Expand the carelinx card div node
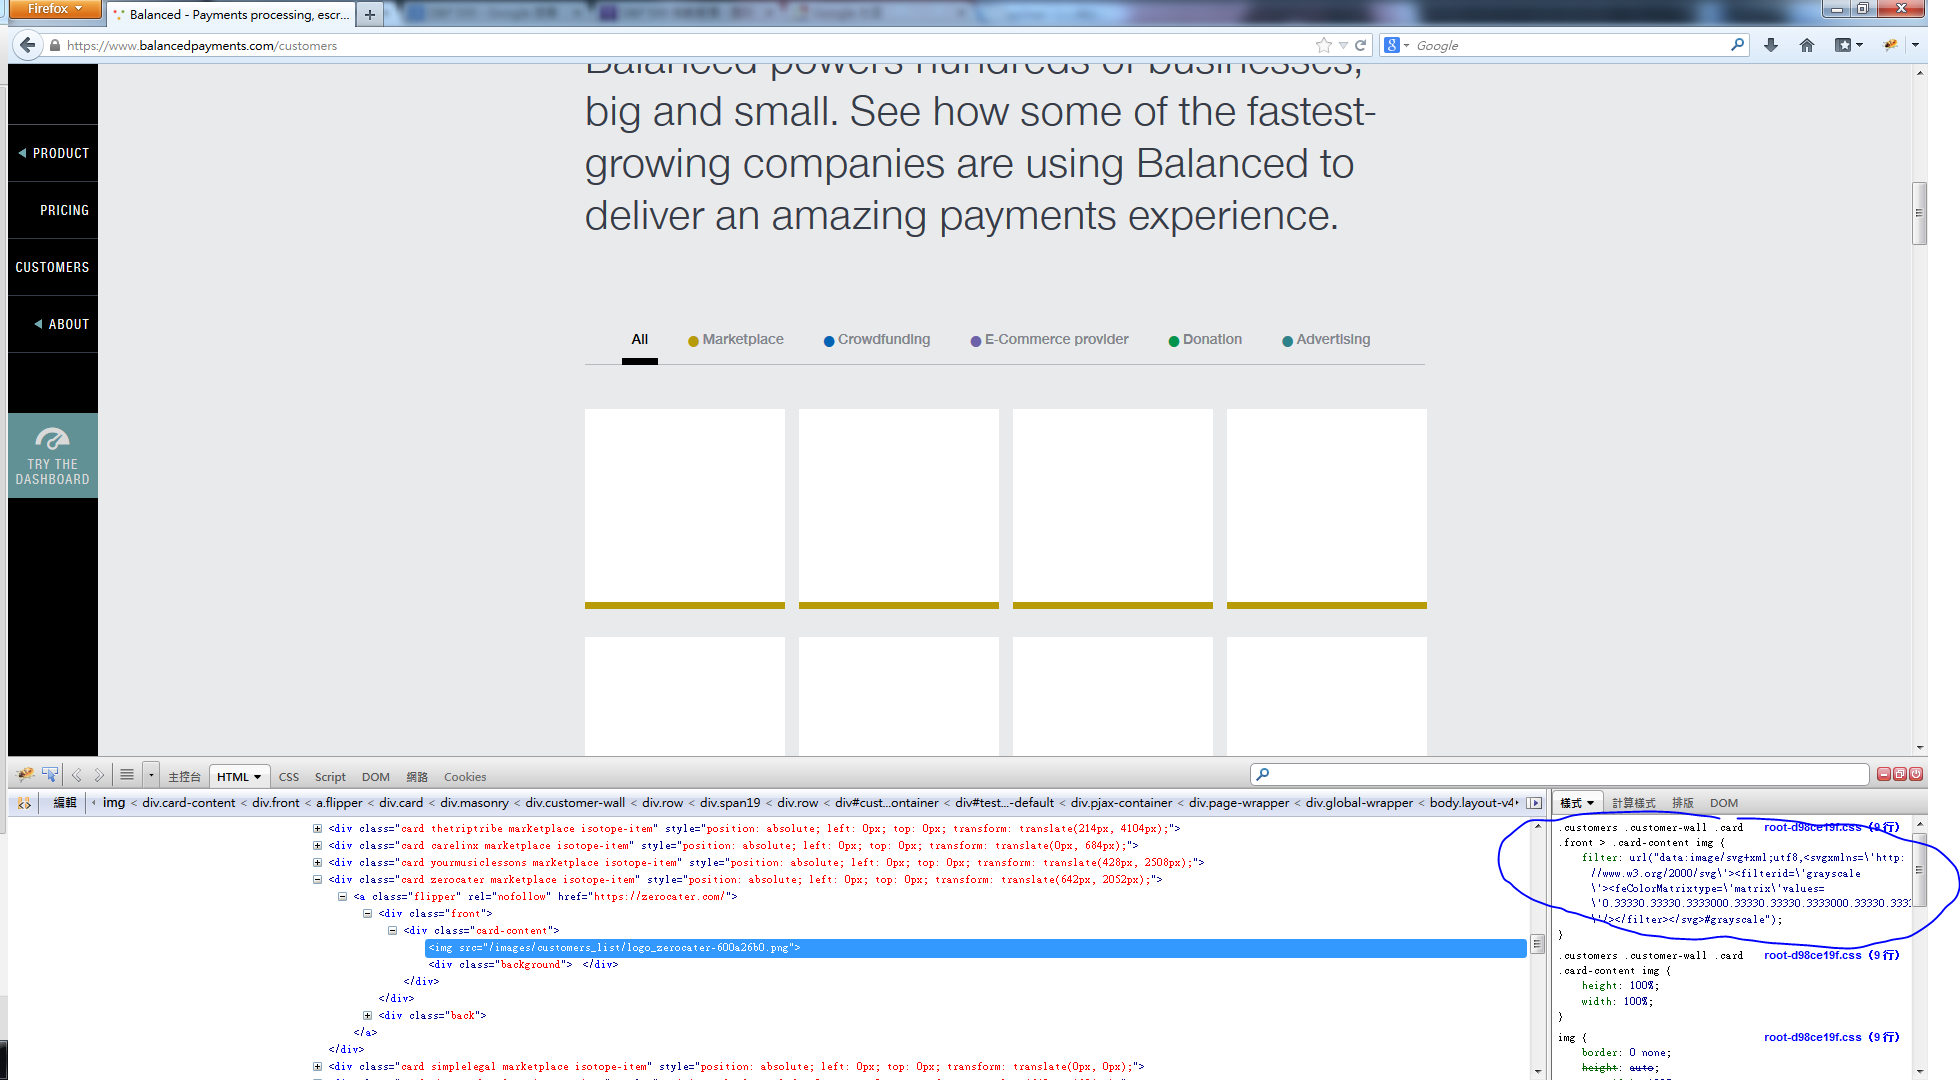This screenshot has width=1960, height=1080. [x=318, y=846]
